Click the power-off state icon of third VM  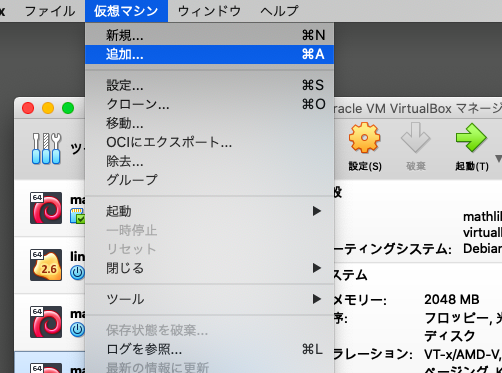pyautogui.click(x=77, y=330)
